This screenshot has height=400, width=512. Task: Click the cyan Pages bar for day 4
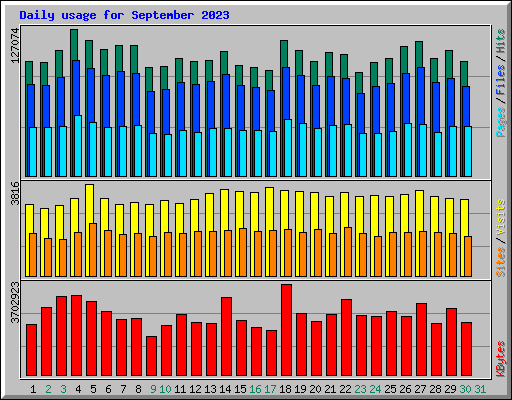pyautogui.click(x=78, y=146)
